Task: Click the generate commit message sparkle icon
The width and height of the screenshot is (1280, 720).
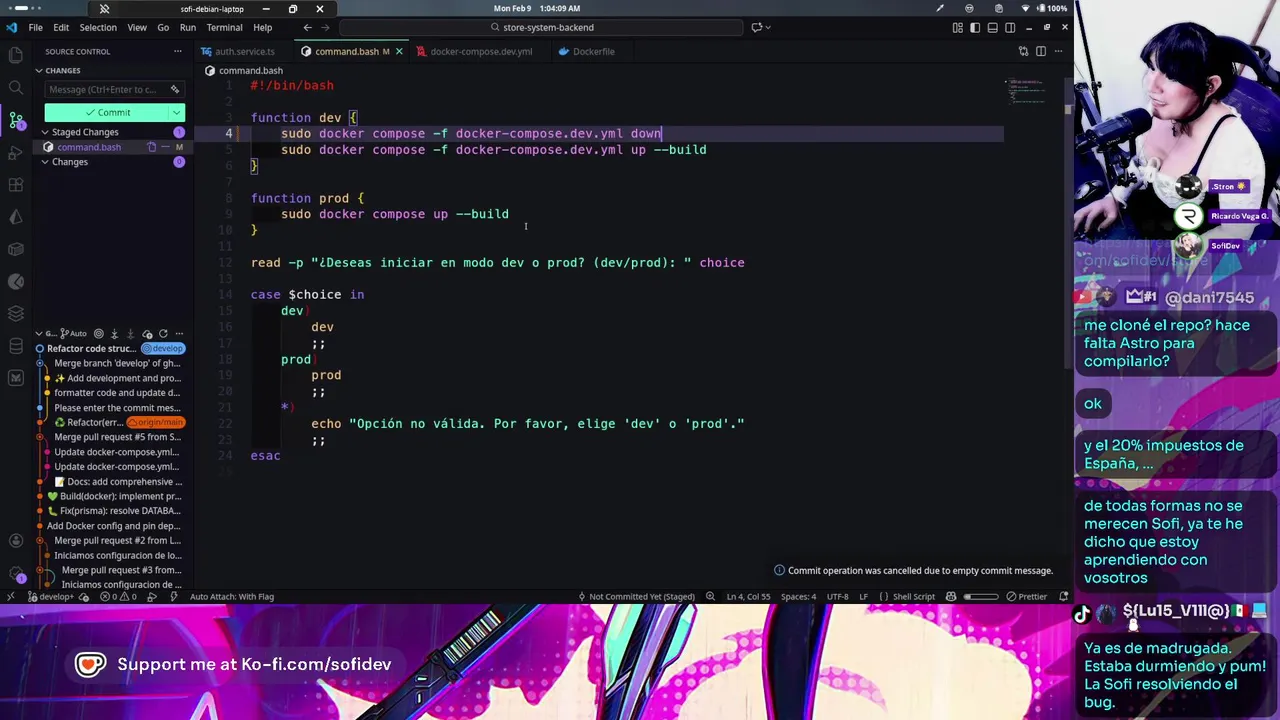Action: click(x=174, y=89)
